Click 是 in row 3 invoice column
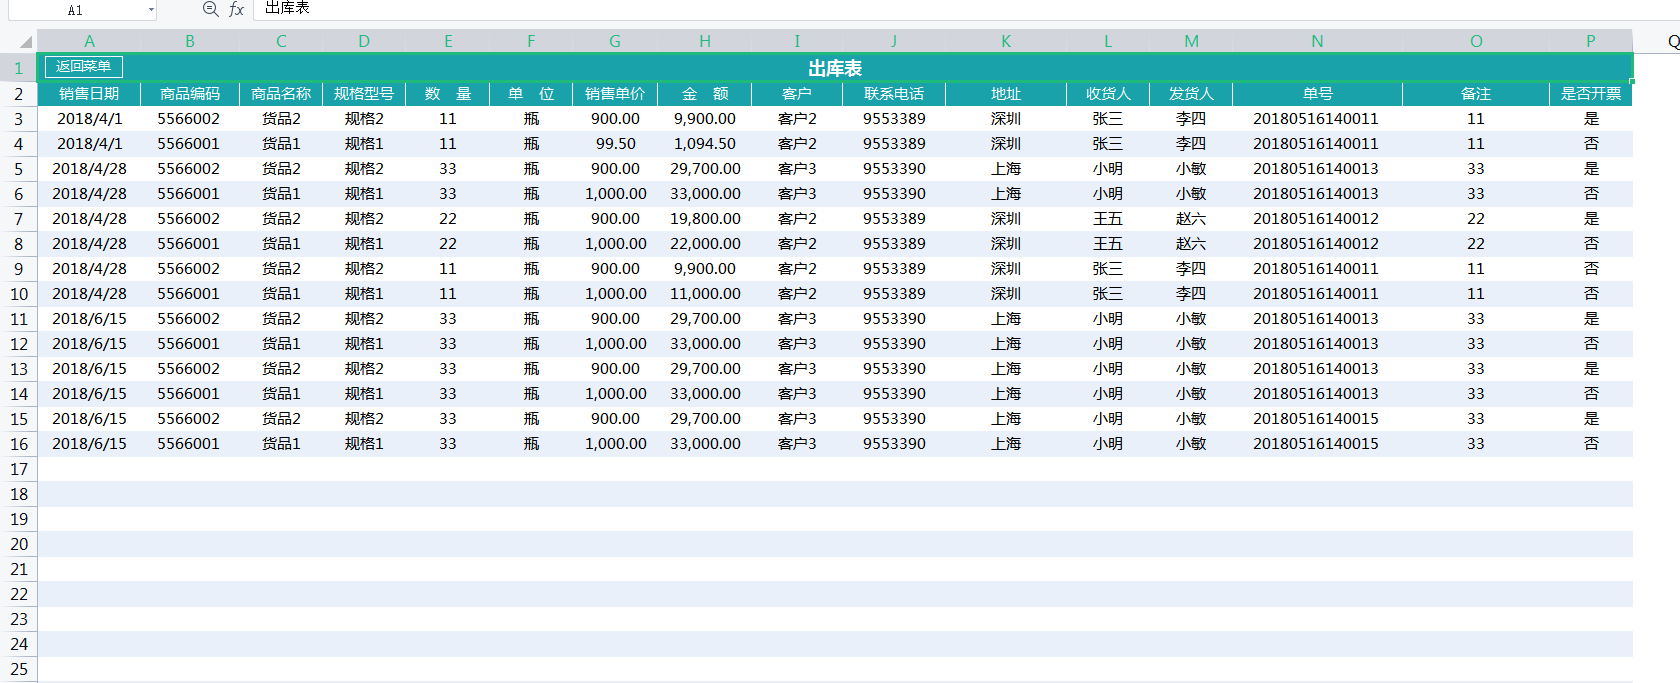 coord(1591,118)
